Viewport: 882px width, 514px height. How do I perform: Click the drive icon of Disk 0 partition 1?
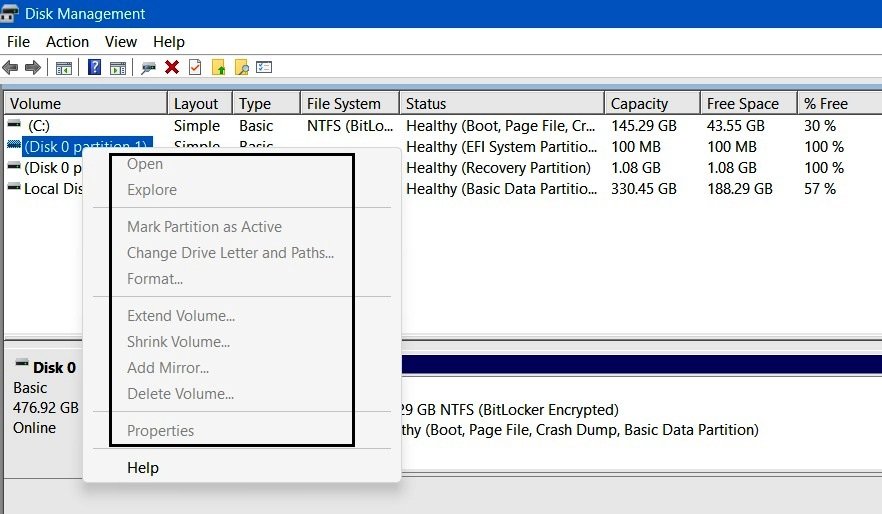pos(14,145)
